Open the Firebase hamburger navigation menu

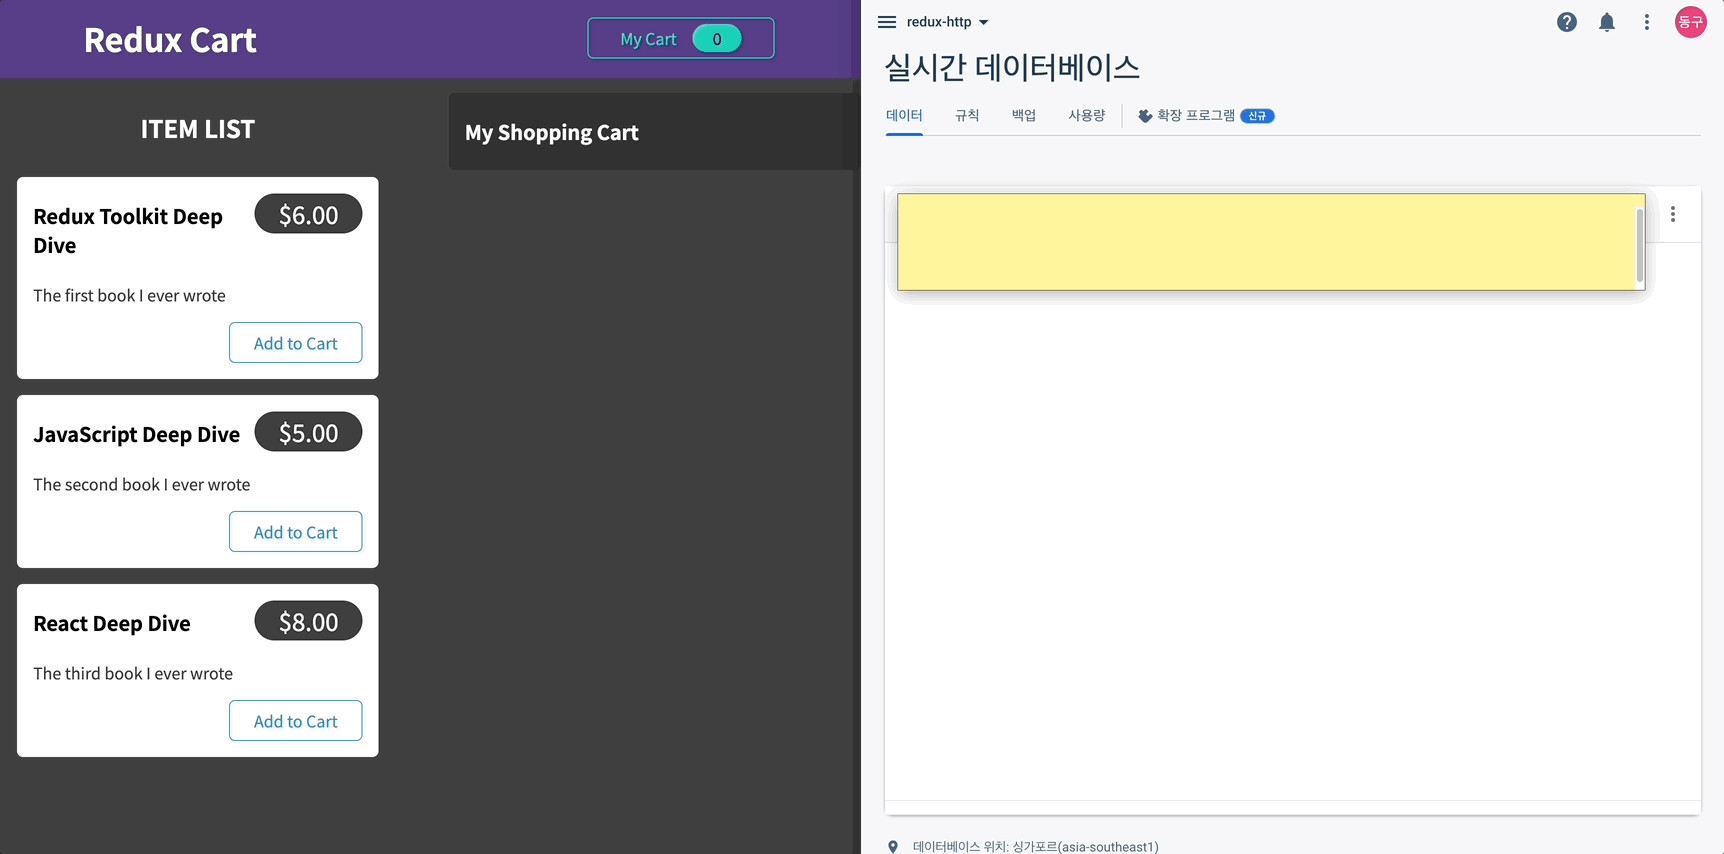[x=887, y=22]
